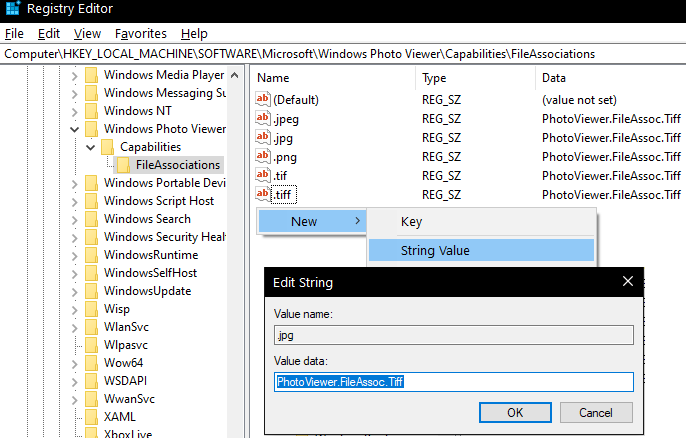Collapse the Windows Photo Viewer key
Image resolution: width=686 pixels, height=438 pixels.
pos(74,129)
